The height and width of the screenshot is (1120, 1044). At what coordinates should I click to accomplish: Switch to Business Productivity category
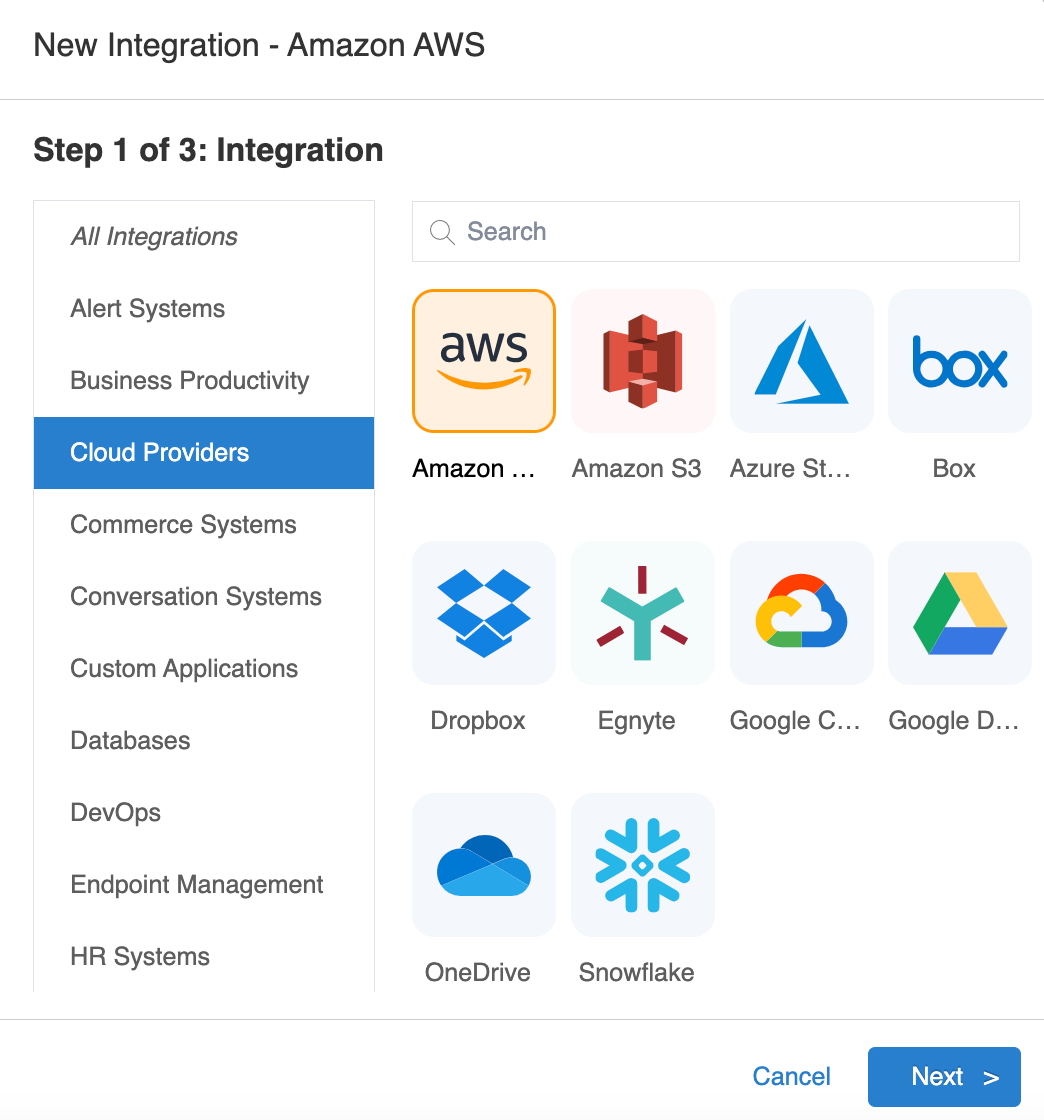click(x=190, y=381)
